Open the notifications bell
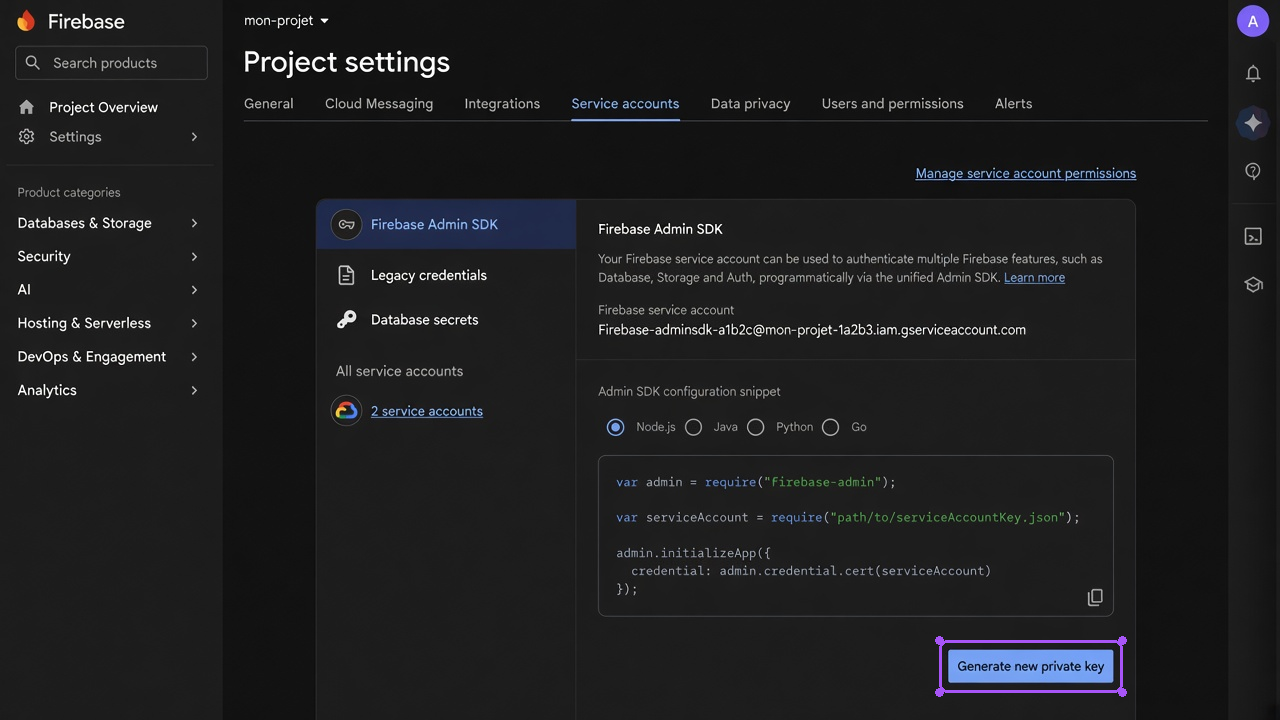Image resolution: width=1280 pixels, height=720 pixels. pos(1253,73)
